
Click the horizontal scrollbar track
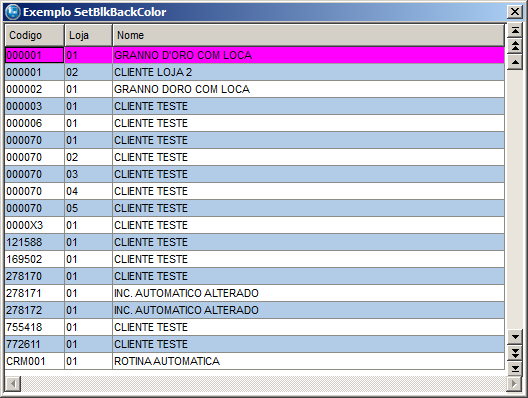(x=264, y=384)
